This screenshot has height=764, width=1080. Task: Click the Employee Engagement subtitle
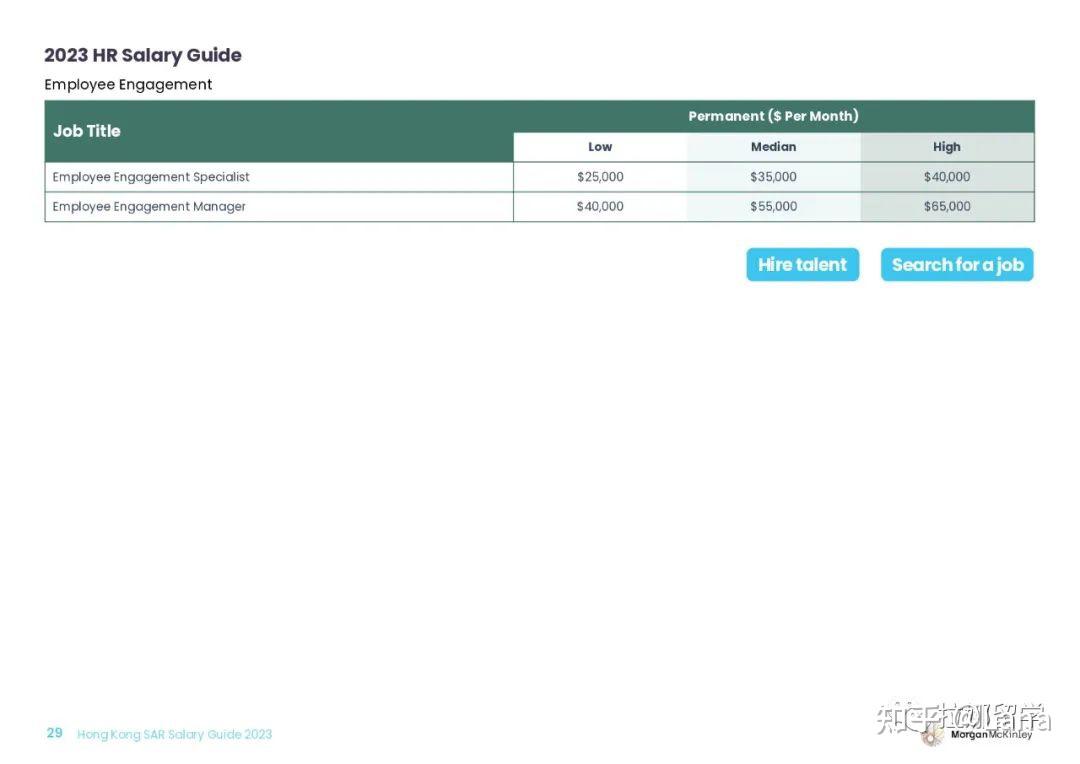pyautogui.click(x=128, y=85)
